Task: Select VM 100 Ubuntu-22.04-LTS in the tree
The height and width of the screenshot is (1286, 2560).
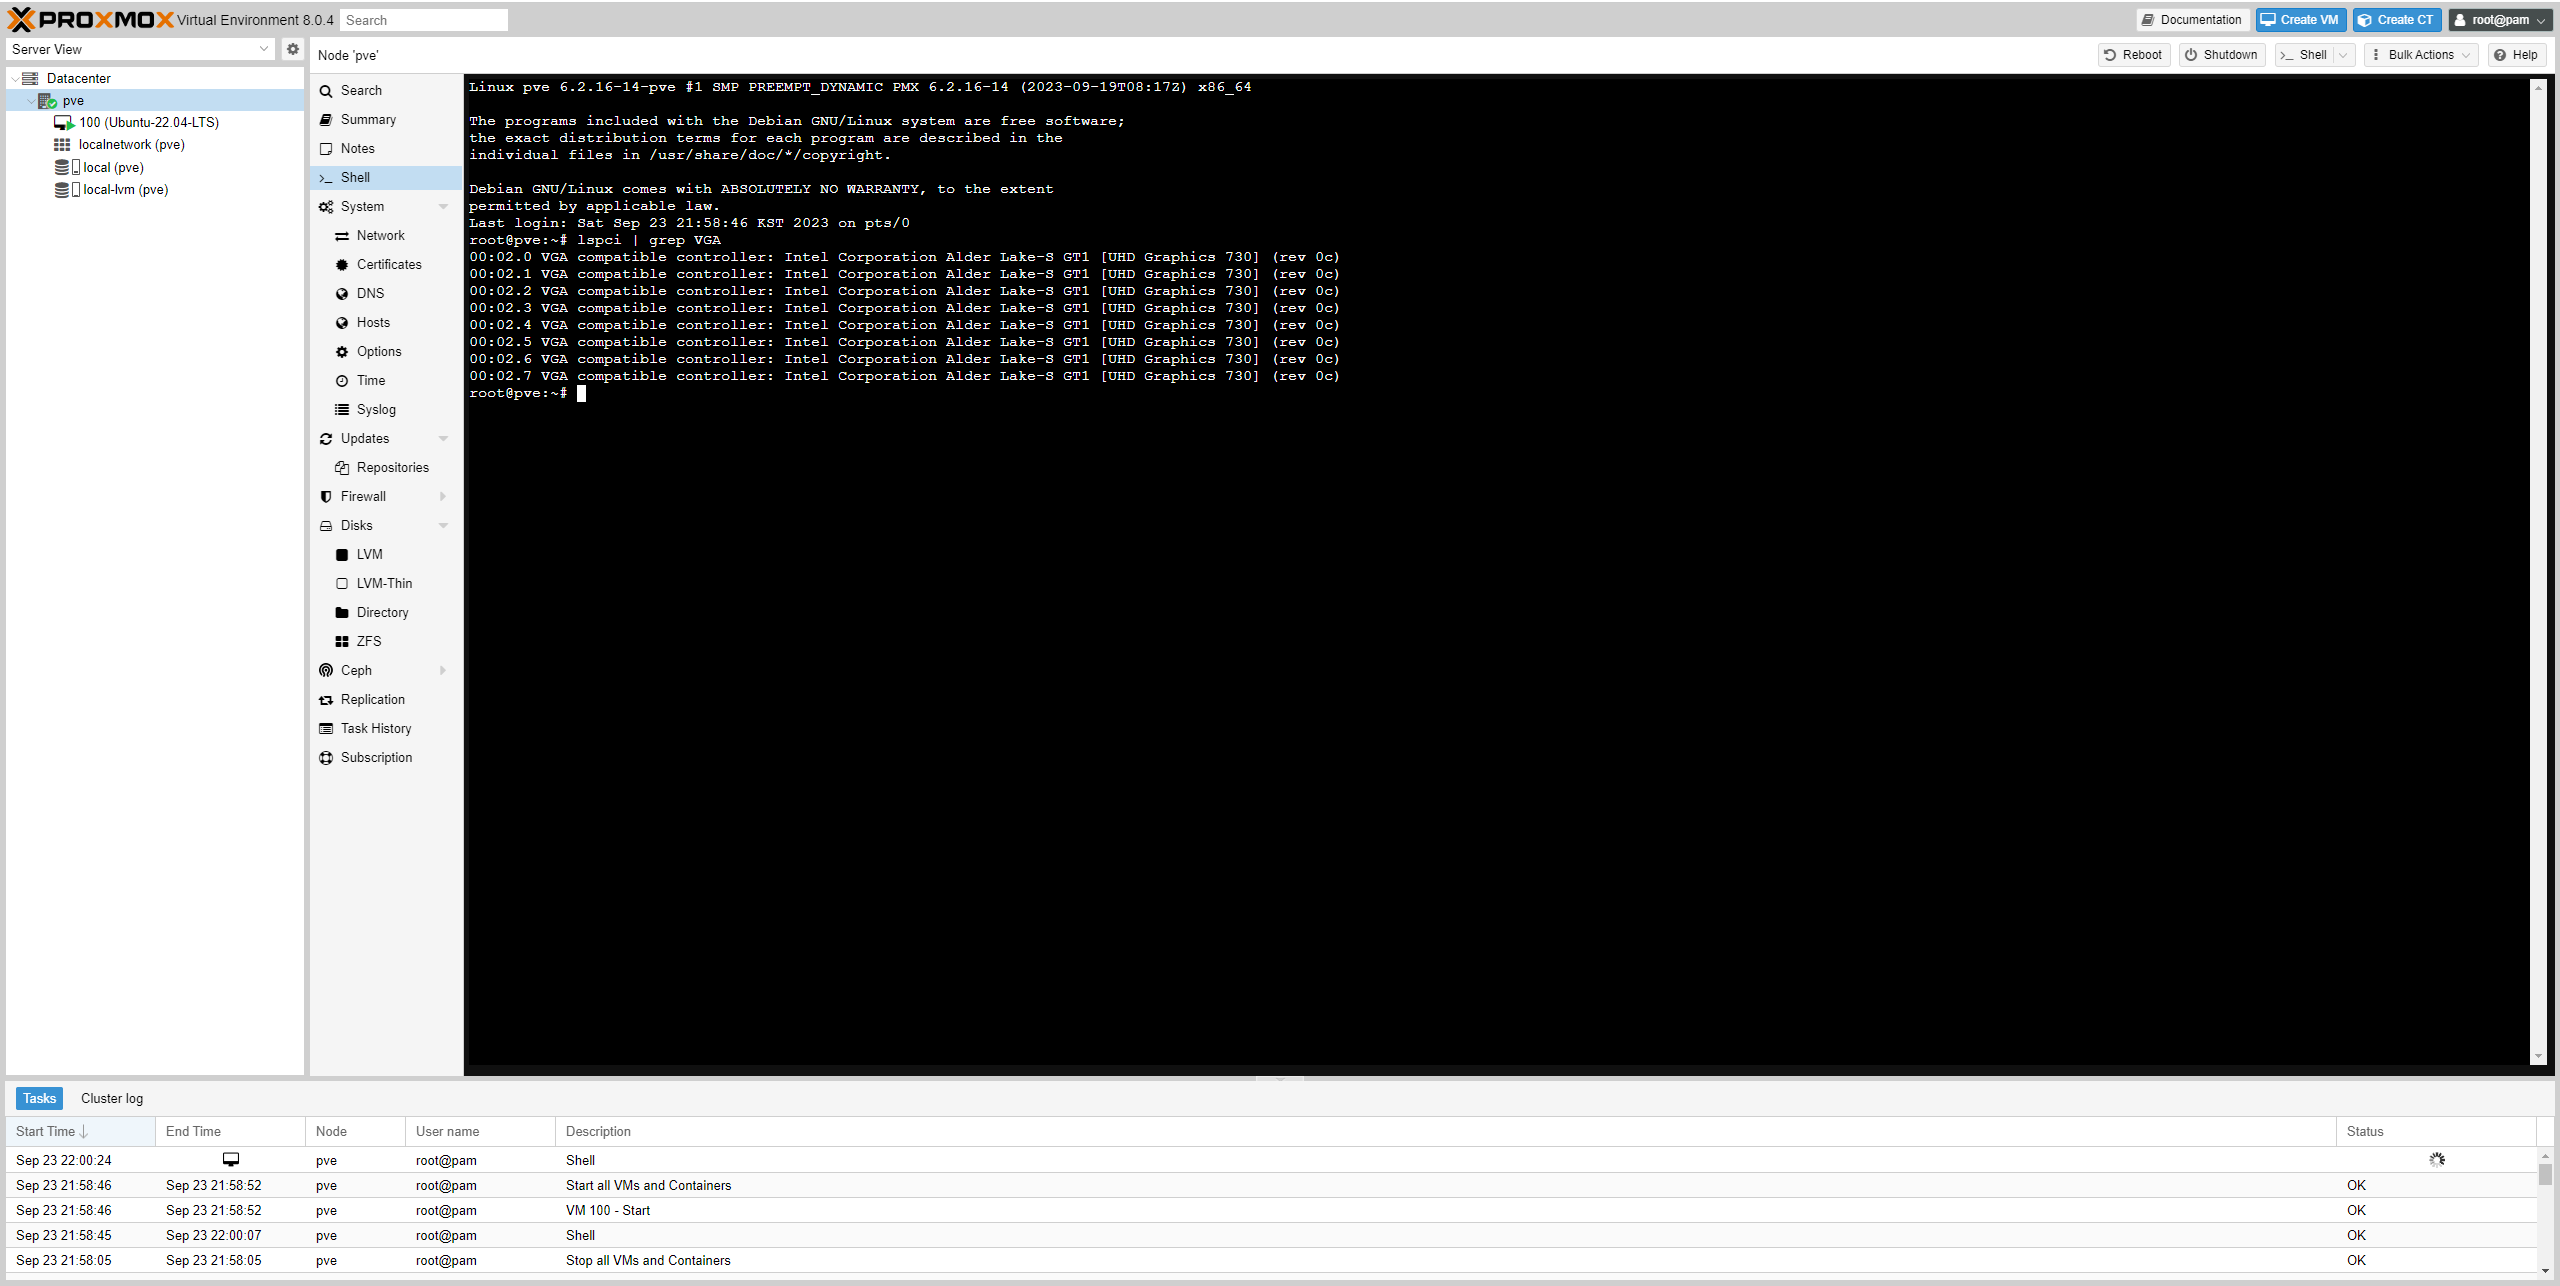Action: (x=148, y=122)
